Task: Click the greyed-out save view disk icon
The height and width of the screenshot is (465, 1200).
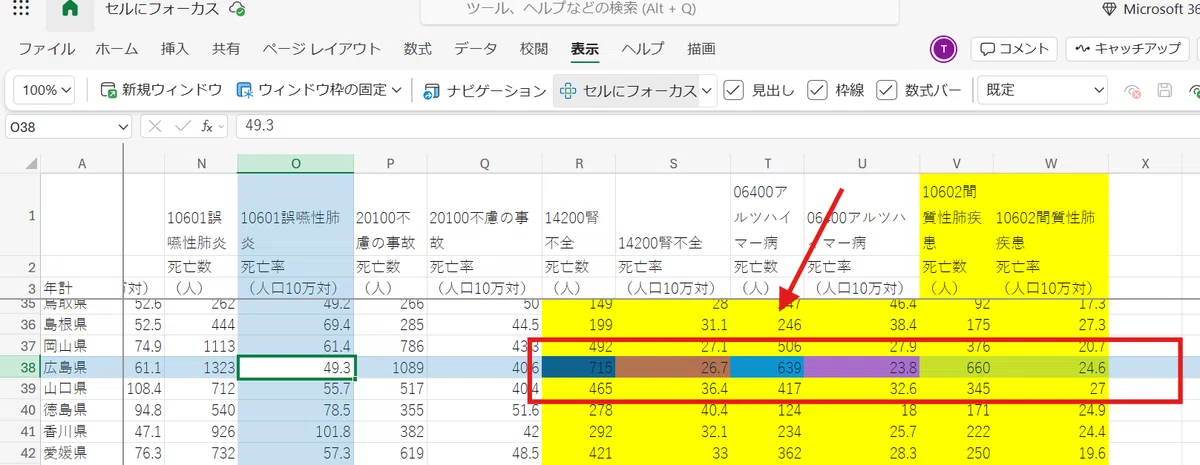Action: pyautogui.click(x=1164, y=90)
